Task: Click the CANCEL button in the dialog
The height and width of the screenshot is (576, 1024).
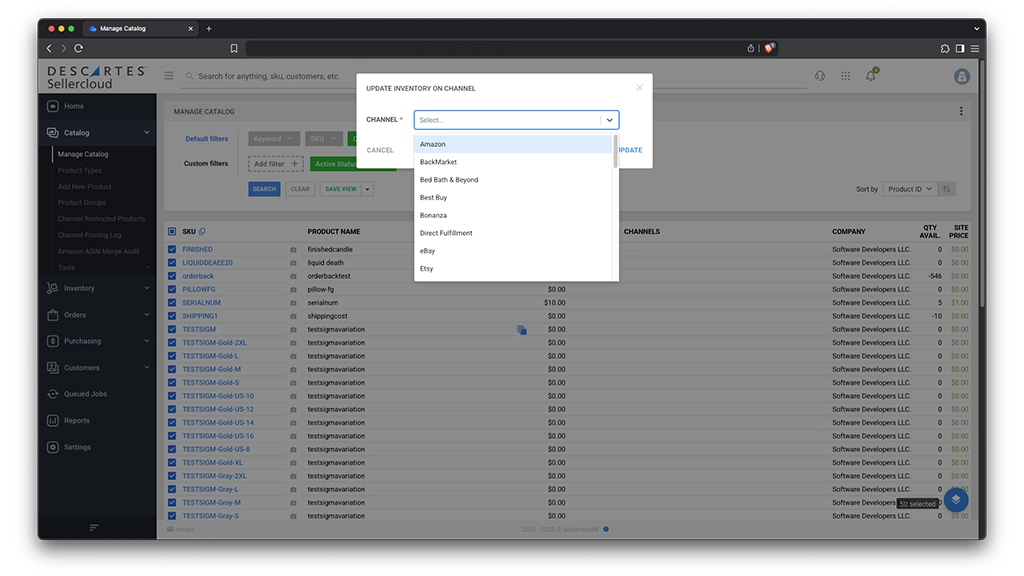Action: point(380,149)
